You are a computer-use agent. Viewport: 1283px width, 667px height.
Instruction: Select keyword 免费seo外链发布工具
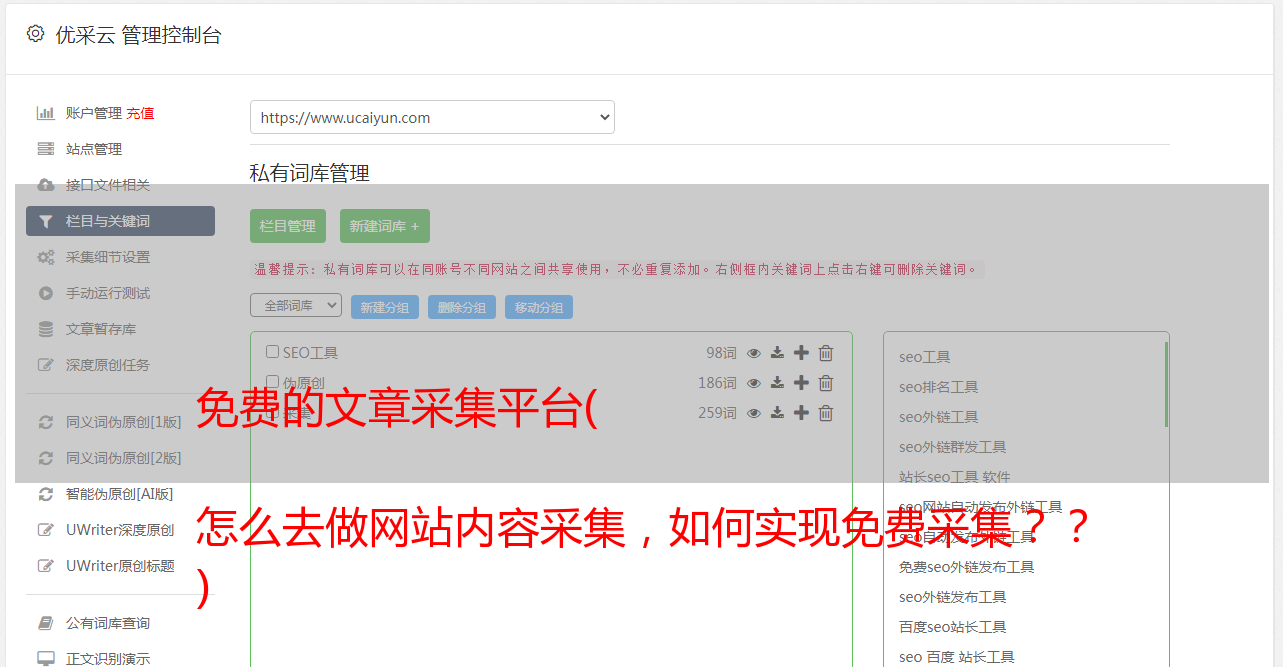(966, 567)
